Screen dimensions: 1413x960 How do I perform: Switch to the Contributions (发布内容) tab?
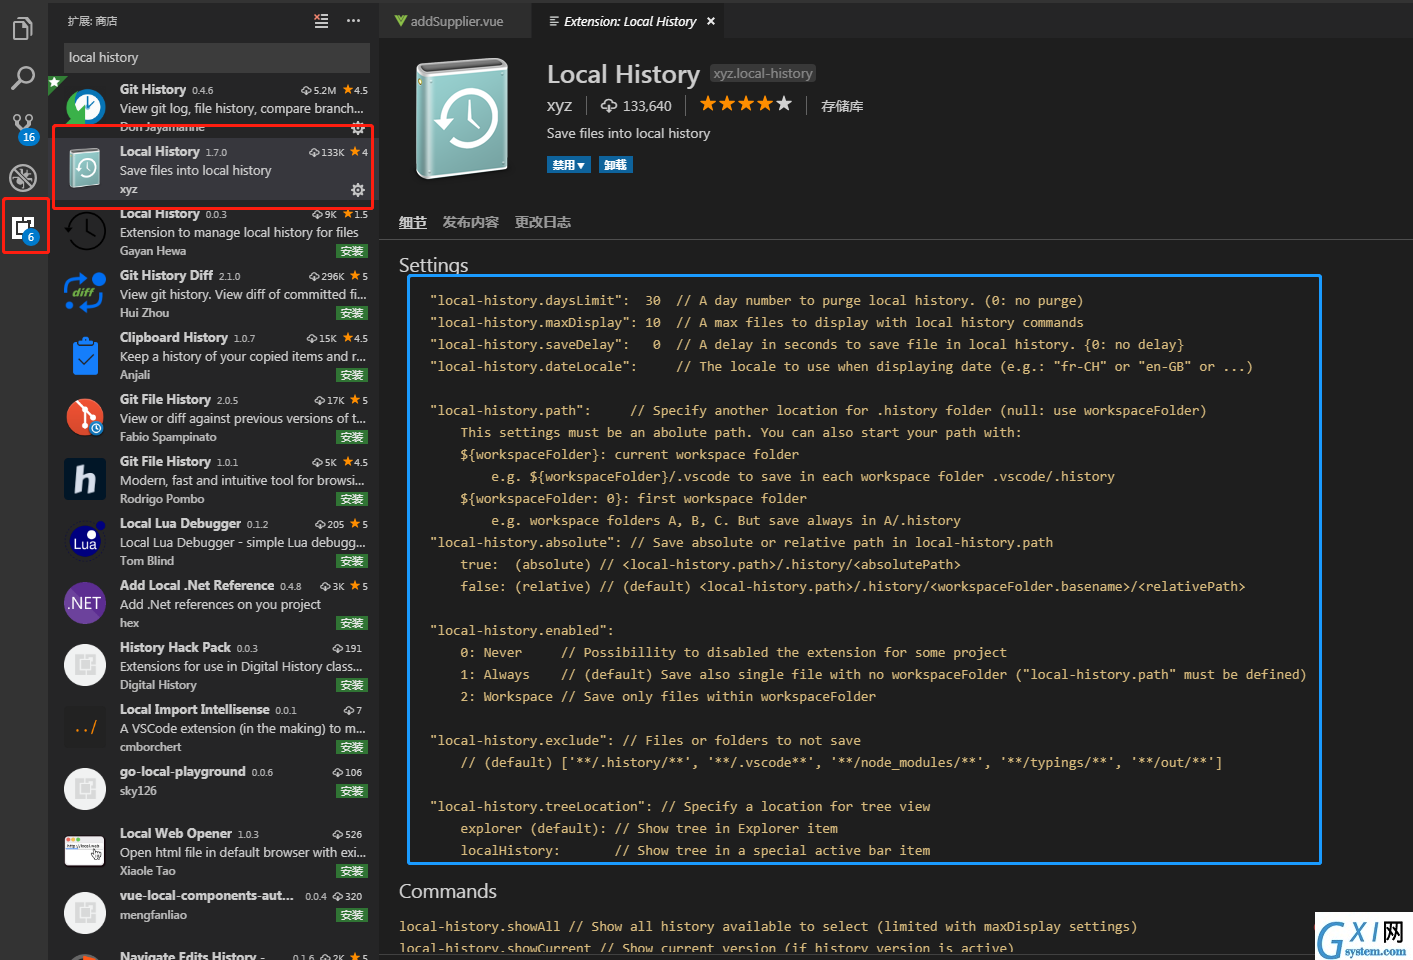(471, 222)
